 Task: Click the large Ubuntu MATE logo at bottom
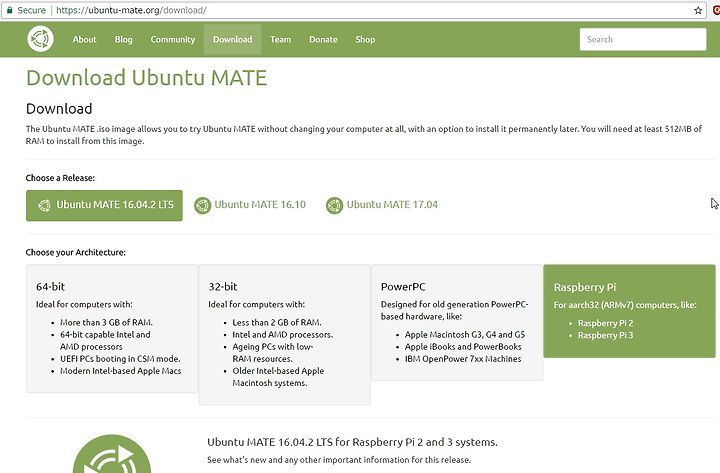coord(112,454)
